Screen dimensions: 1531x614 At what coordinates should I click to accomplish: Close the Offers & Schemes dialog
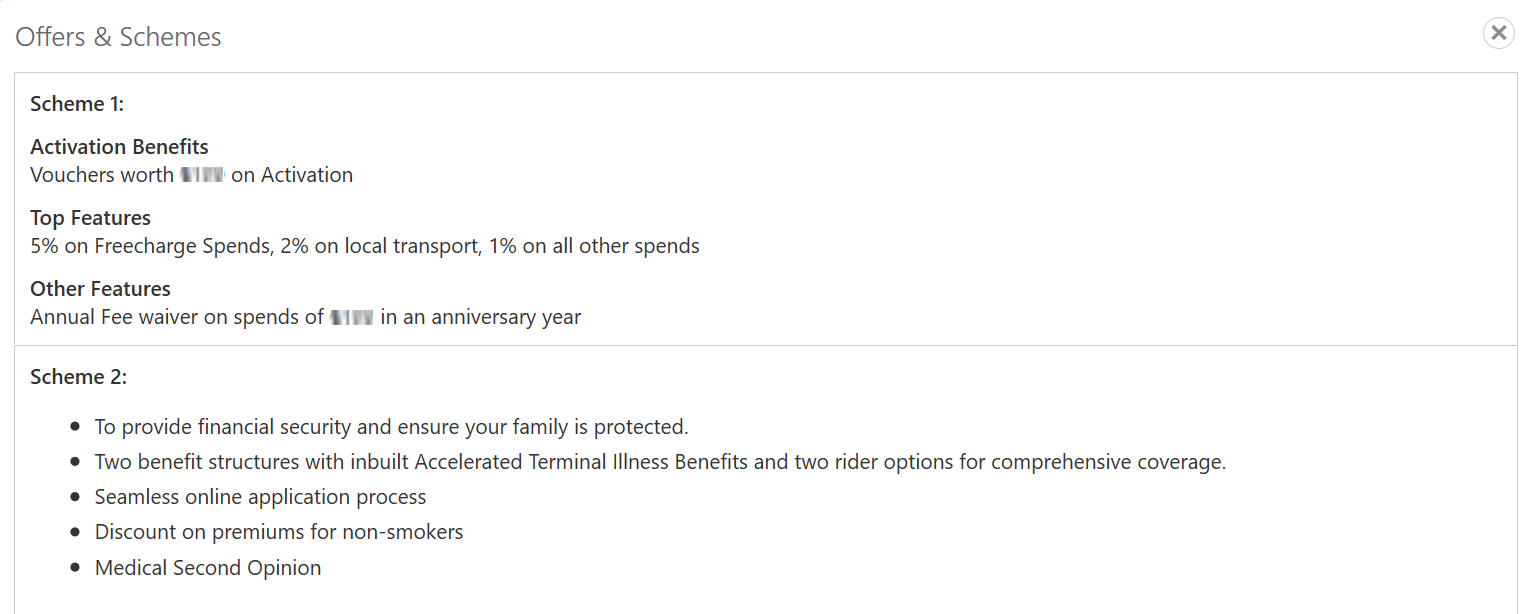[x=1498, y=33]
